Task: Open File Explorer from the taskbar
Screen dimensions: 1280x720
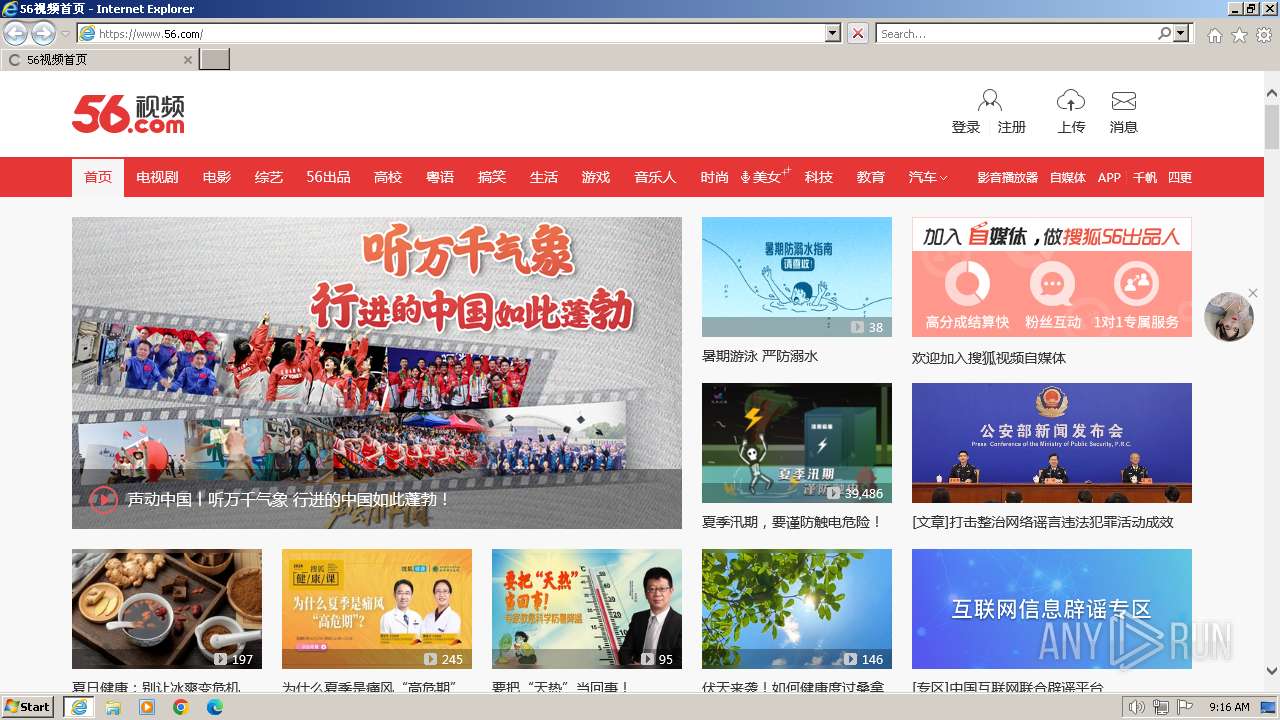Action: pyautogui.click(x=113, y=706)
